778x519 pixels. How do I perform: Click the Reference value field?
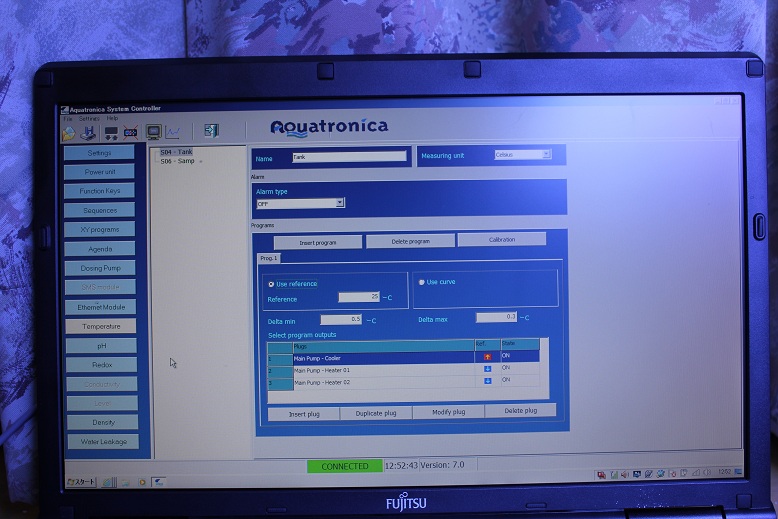click(359, 297)
